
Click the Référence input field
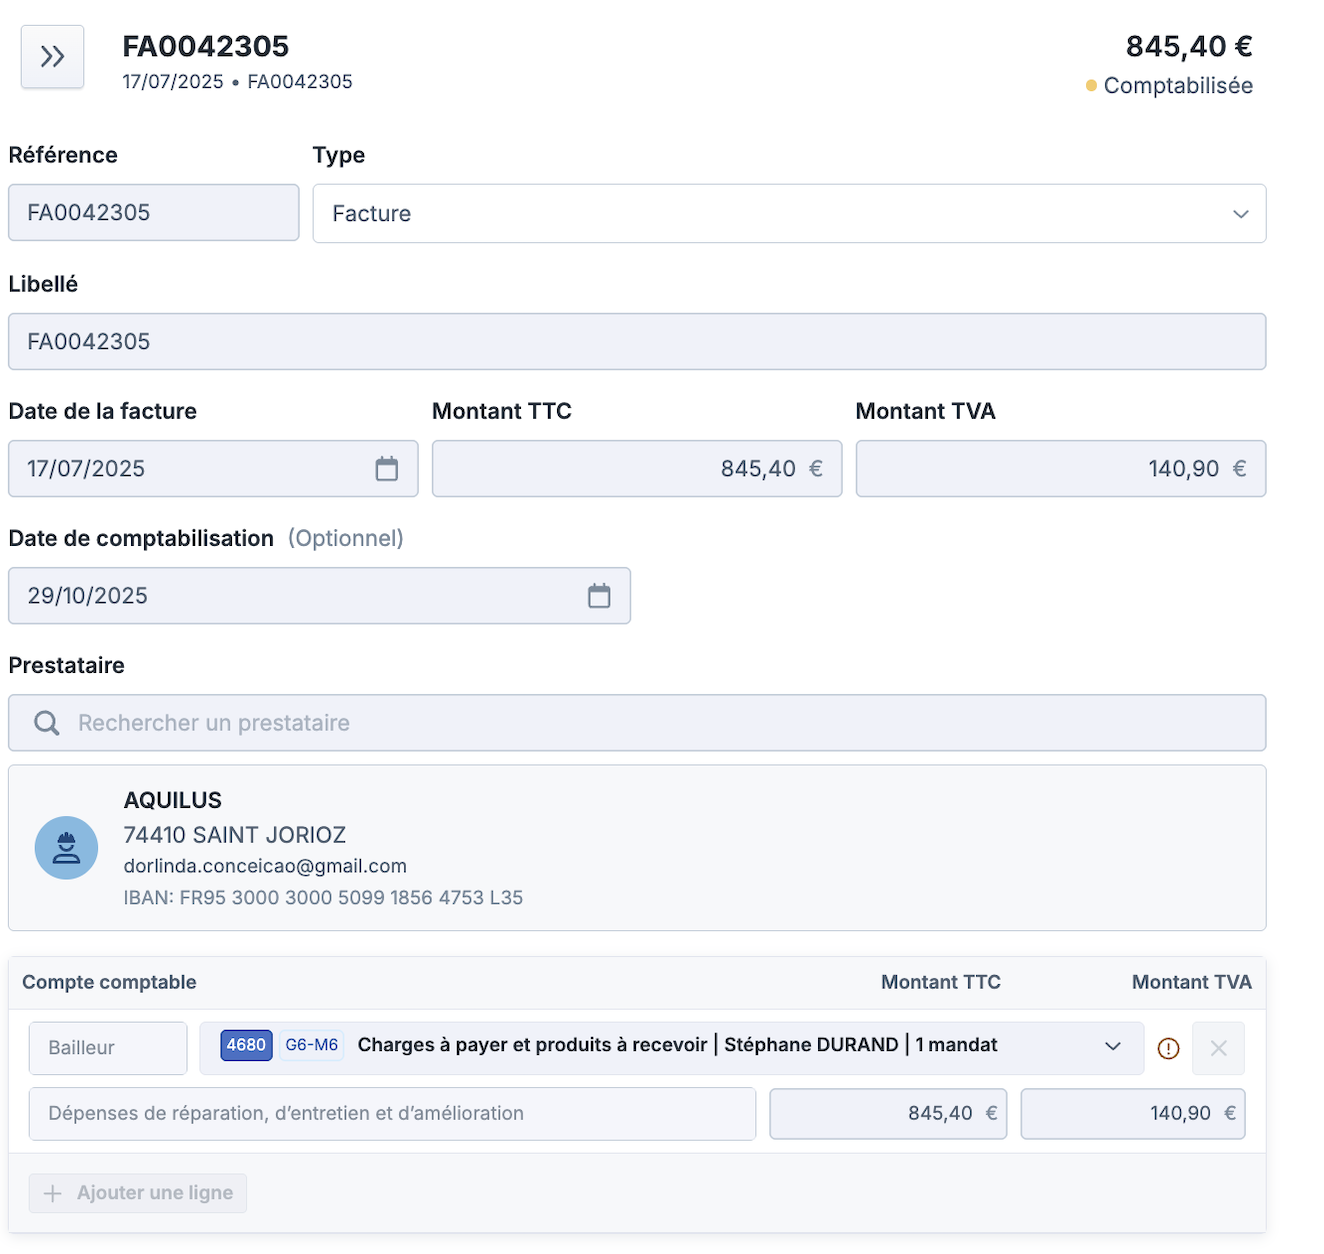[153, 213]
